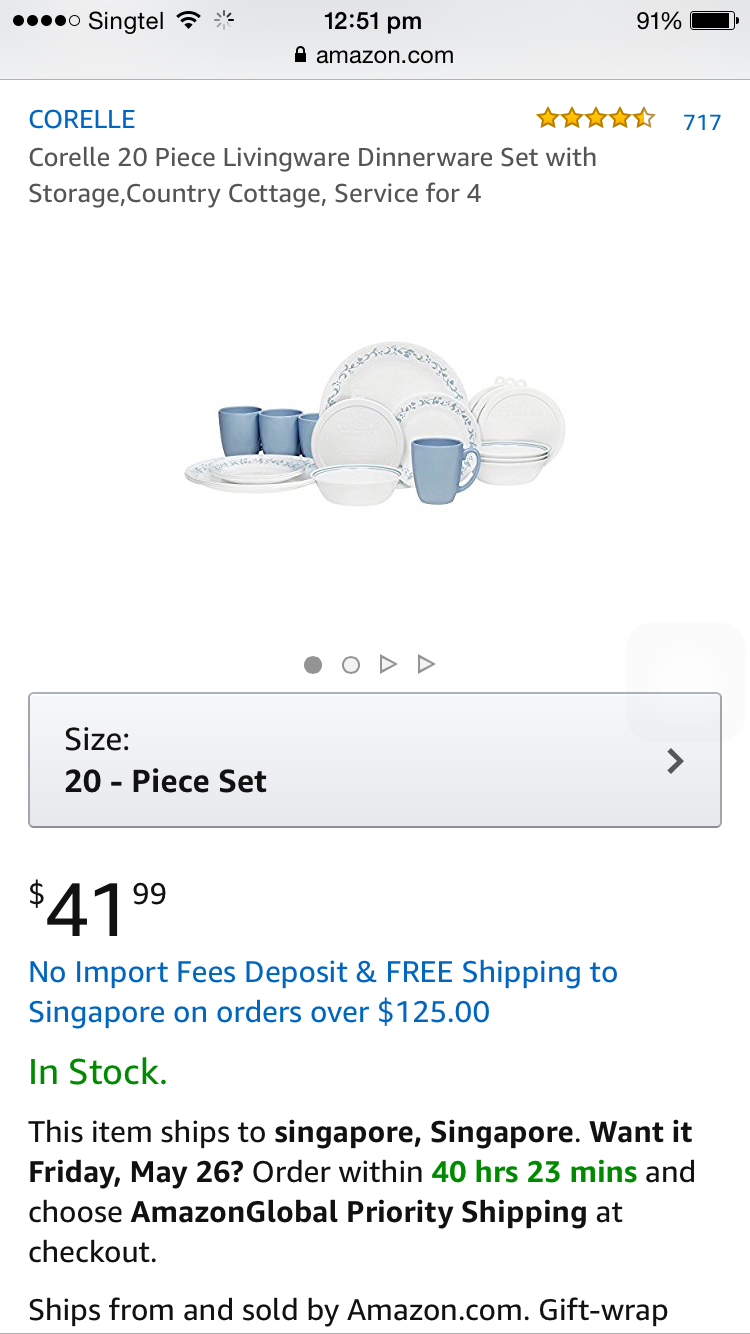Open the first video triangle in image carousel
The height and width of the screenshot is (1334, 750).
pyautogui.click(x=388, y=664)
